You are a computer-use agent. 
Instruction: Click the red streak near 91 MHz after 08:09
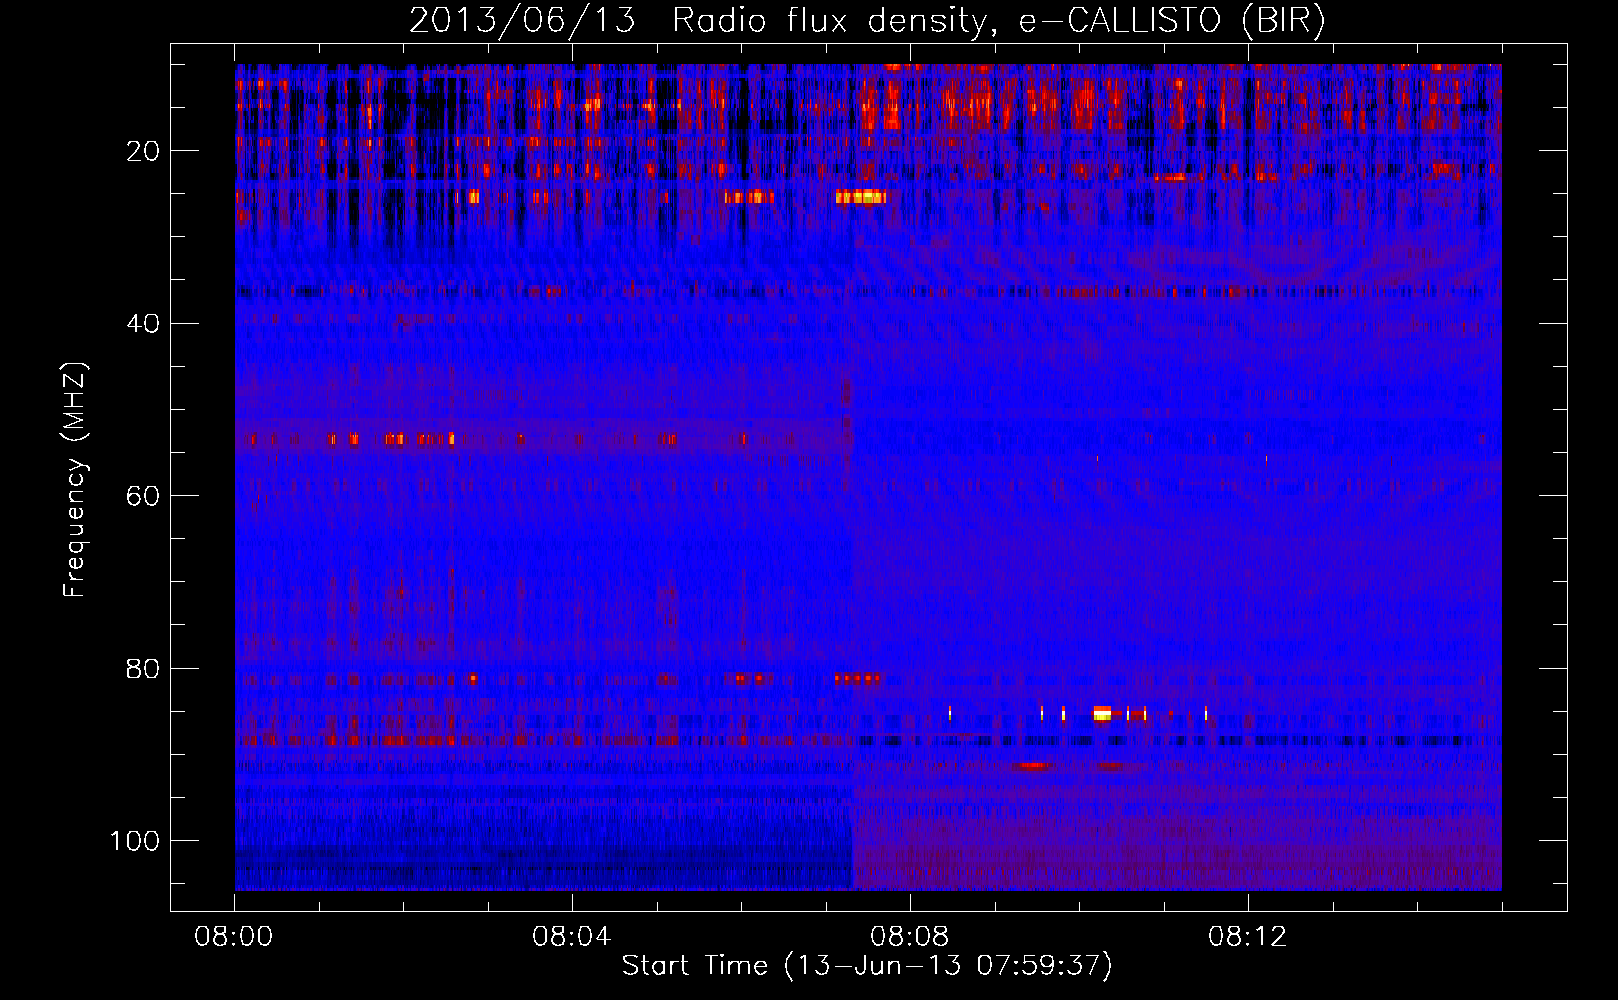pyautogui.click(x=1031, y=767)
